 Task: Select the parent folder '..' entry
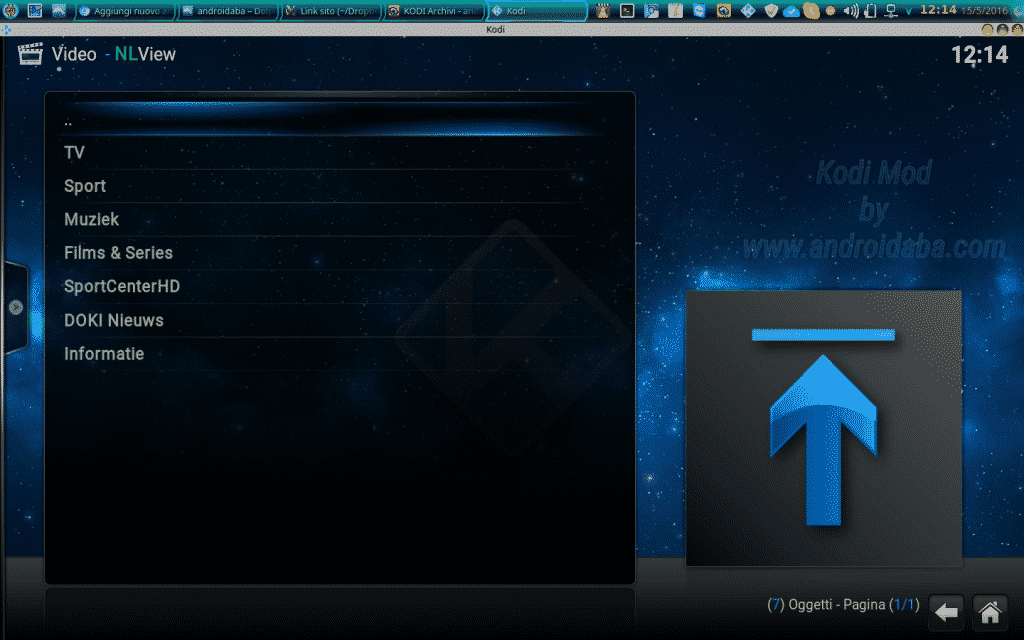pyautogui.click(x=340, y=120)
